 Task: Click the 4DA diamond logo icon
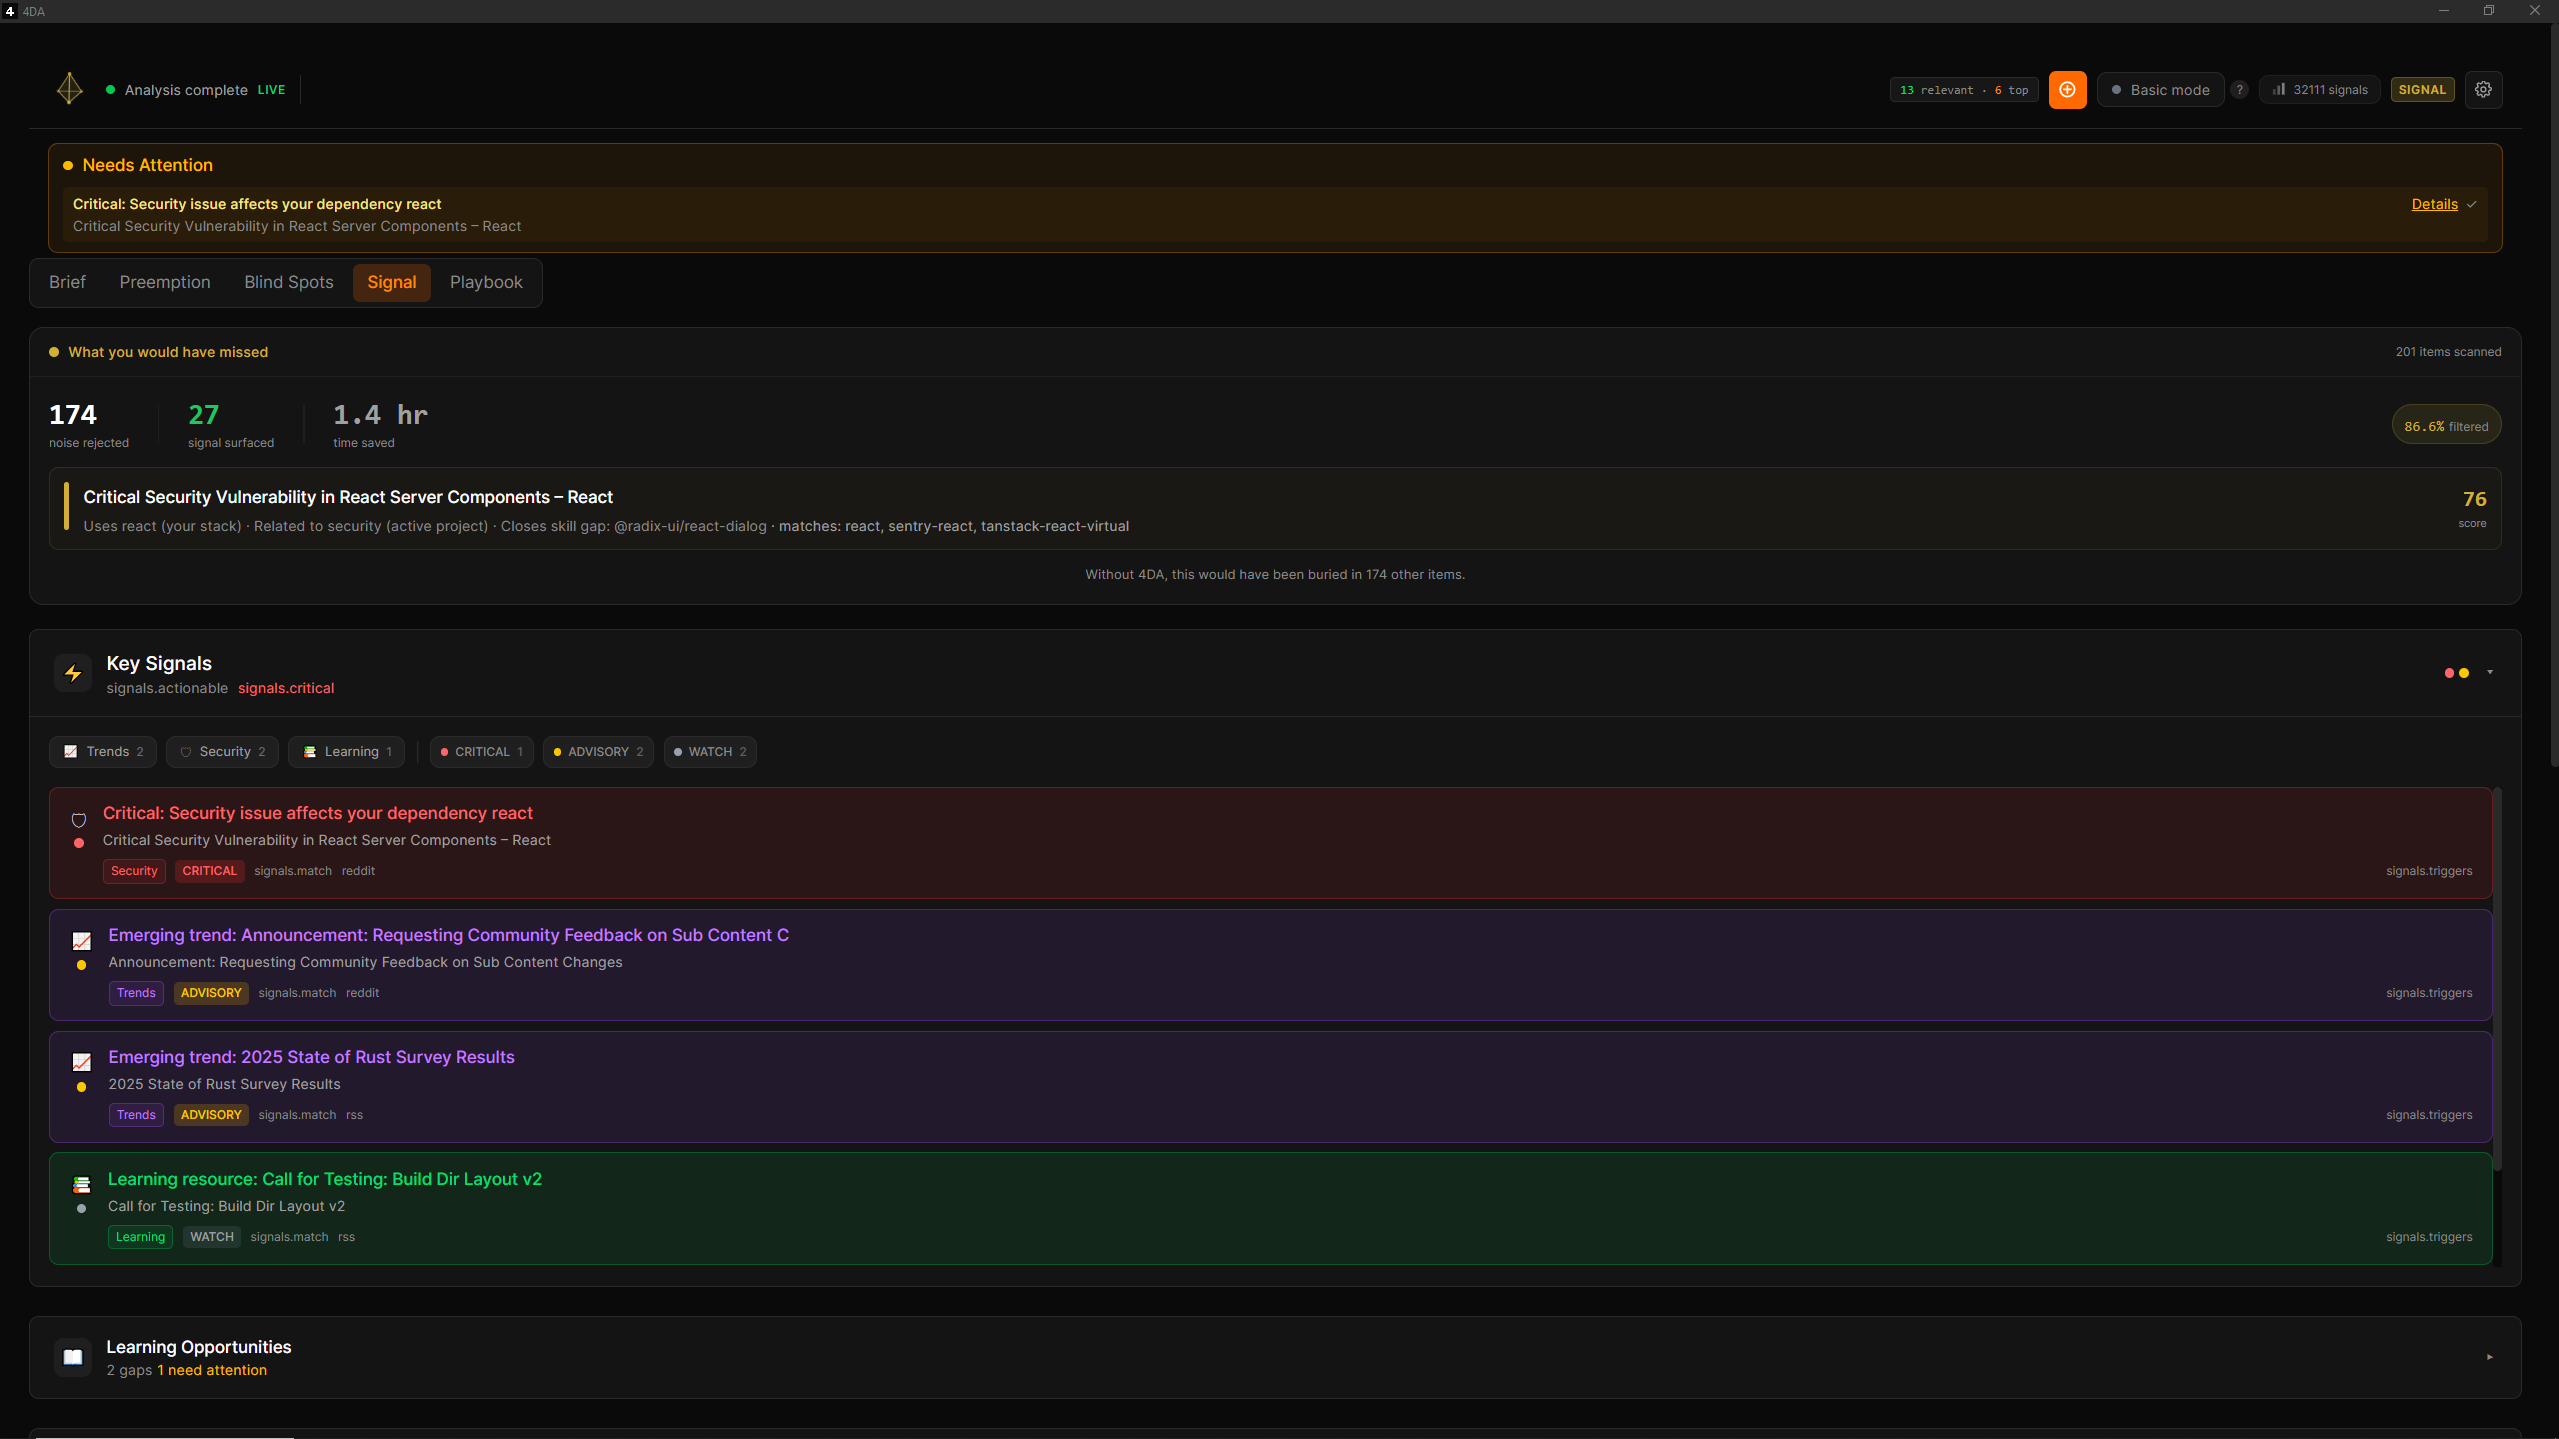click(70, 89)
